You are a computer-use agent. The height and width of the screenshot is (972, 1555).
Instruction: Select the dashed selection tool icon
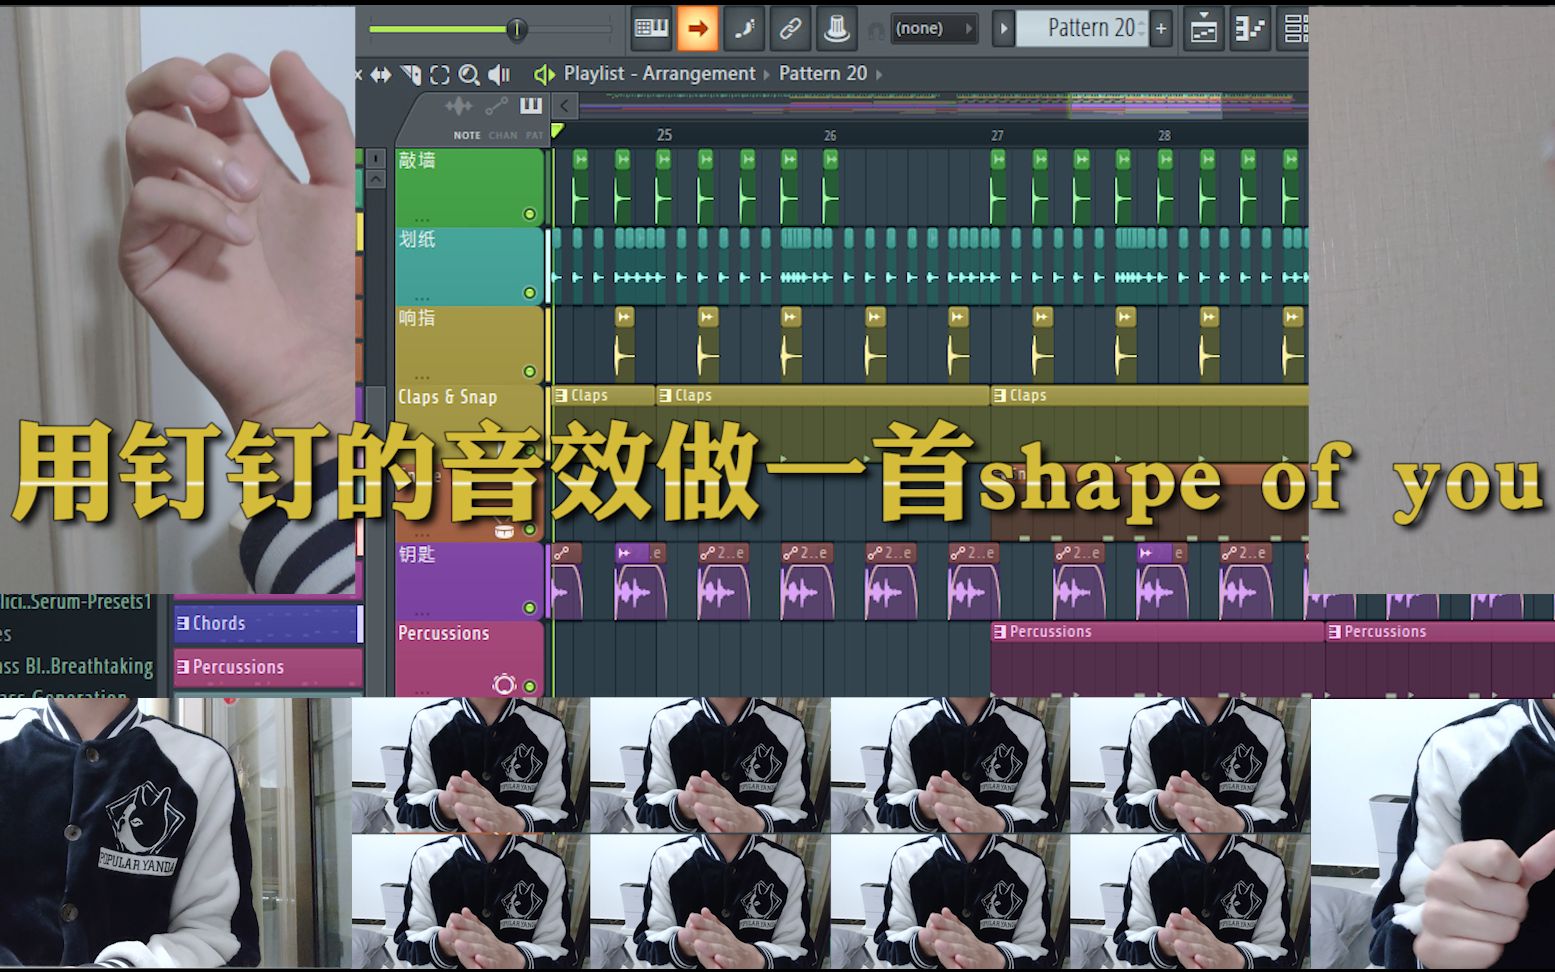point(439,74)
